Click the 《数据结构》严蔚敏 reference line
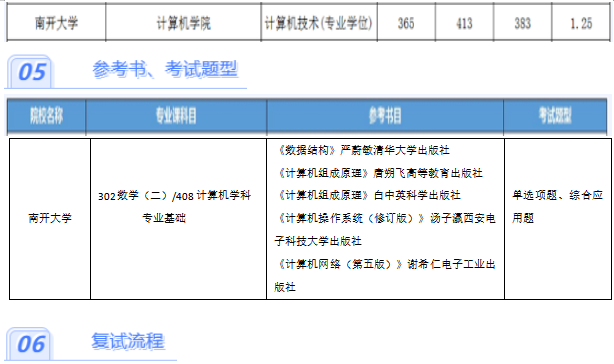The image size is (614, 364). pyautogui.click(x=363, y=150)
